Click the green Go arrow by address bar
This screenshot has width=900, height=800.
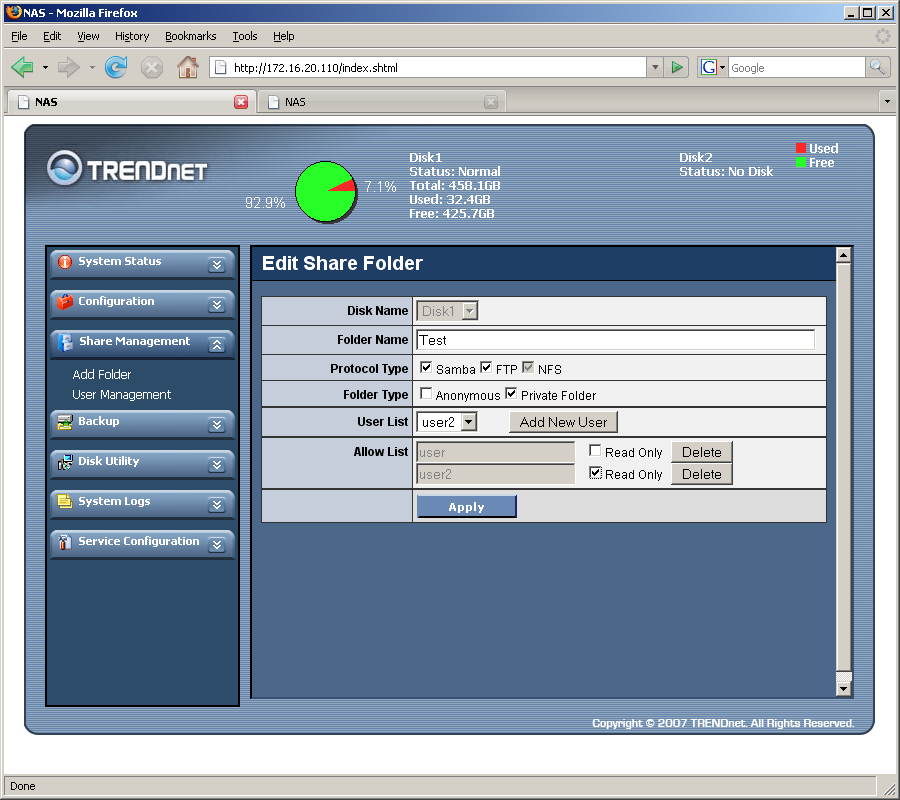(677, 68)
